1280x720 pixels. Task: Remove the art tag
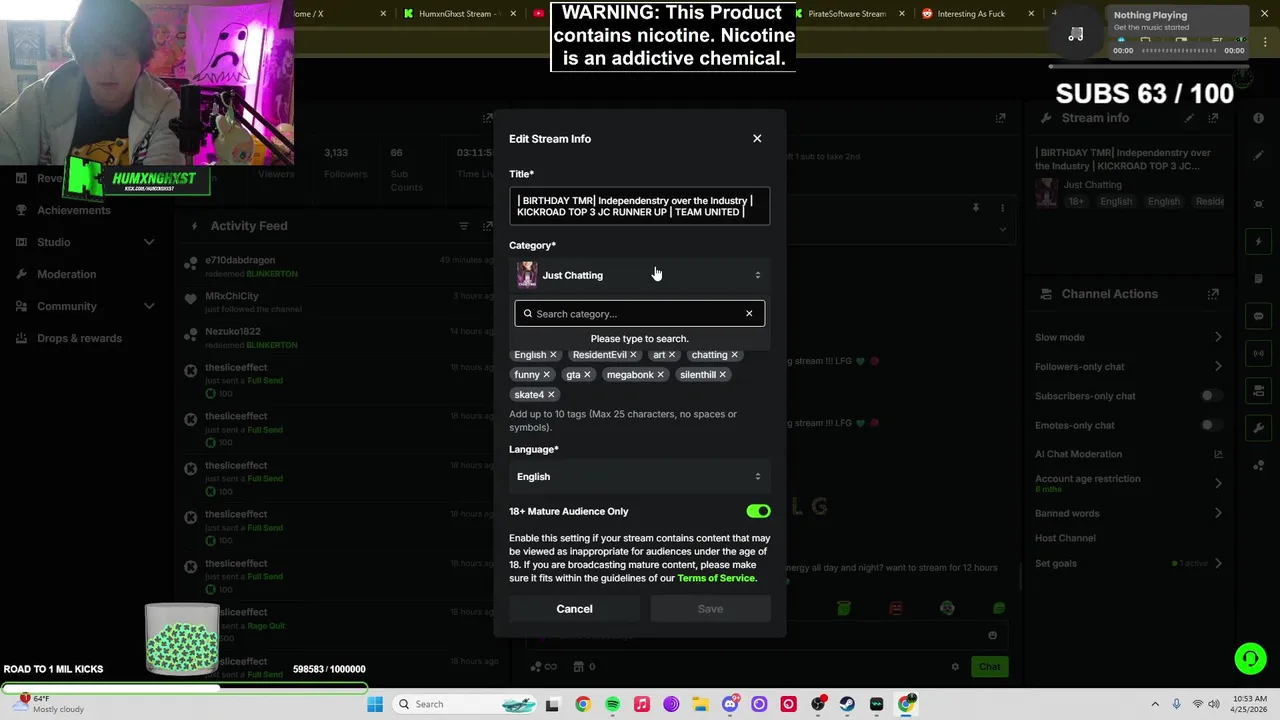click(x=672, y=355)
